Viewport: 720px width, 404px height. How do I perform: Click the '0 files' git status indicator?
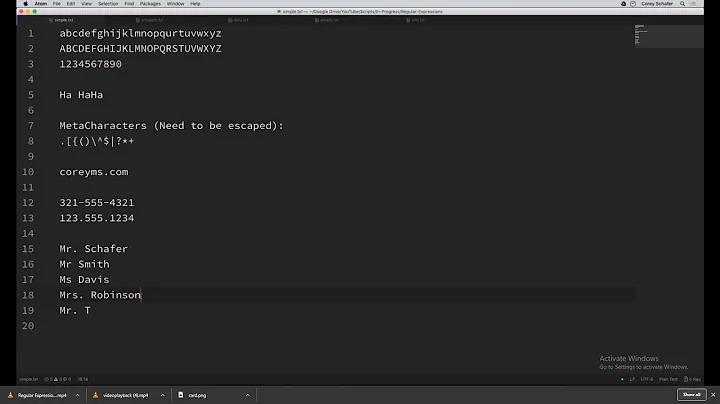pyautogui.click(x=692, y=379)
